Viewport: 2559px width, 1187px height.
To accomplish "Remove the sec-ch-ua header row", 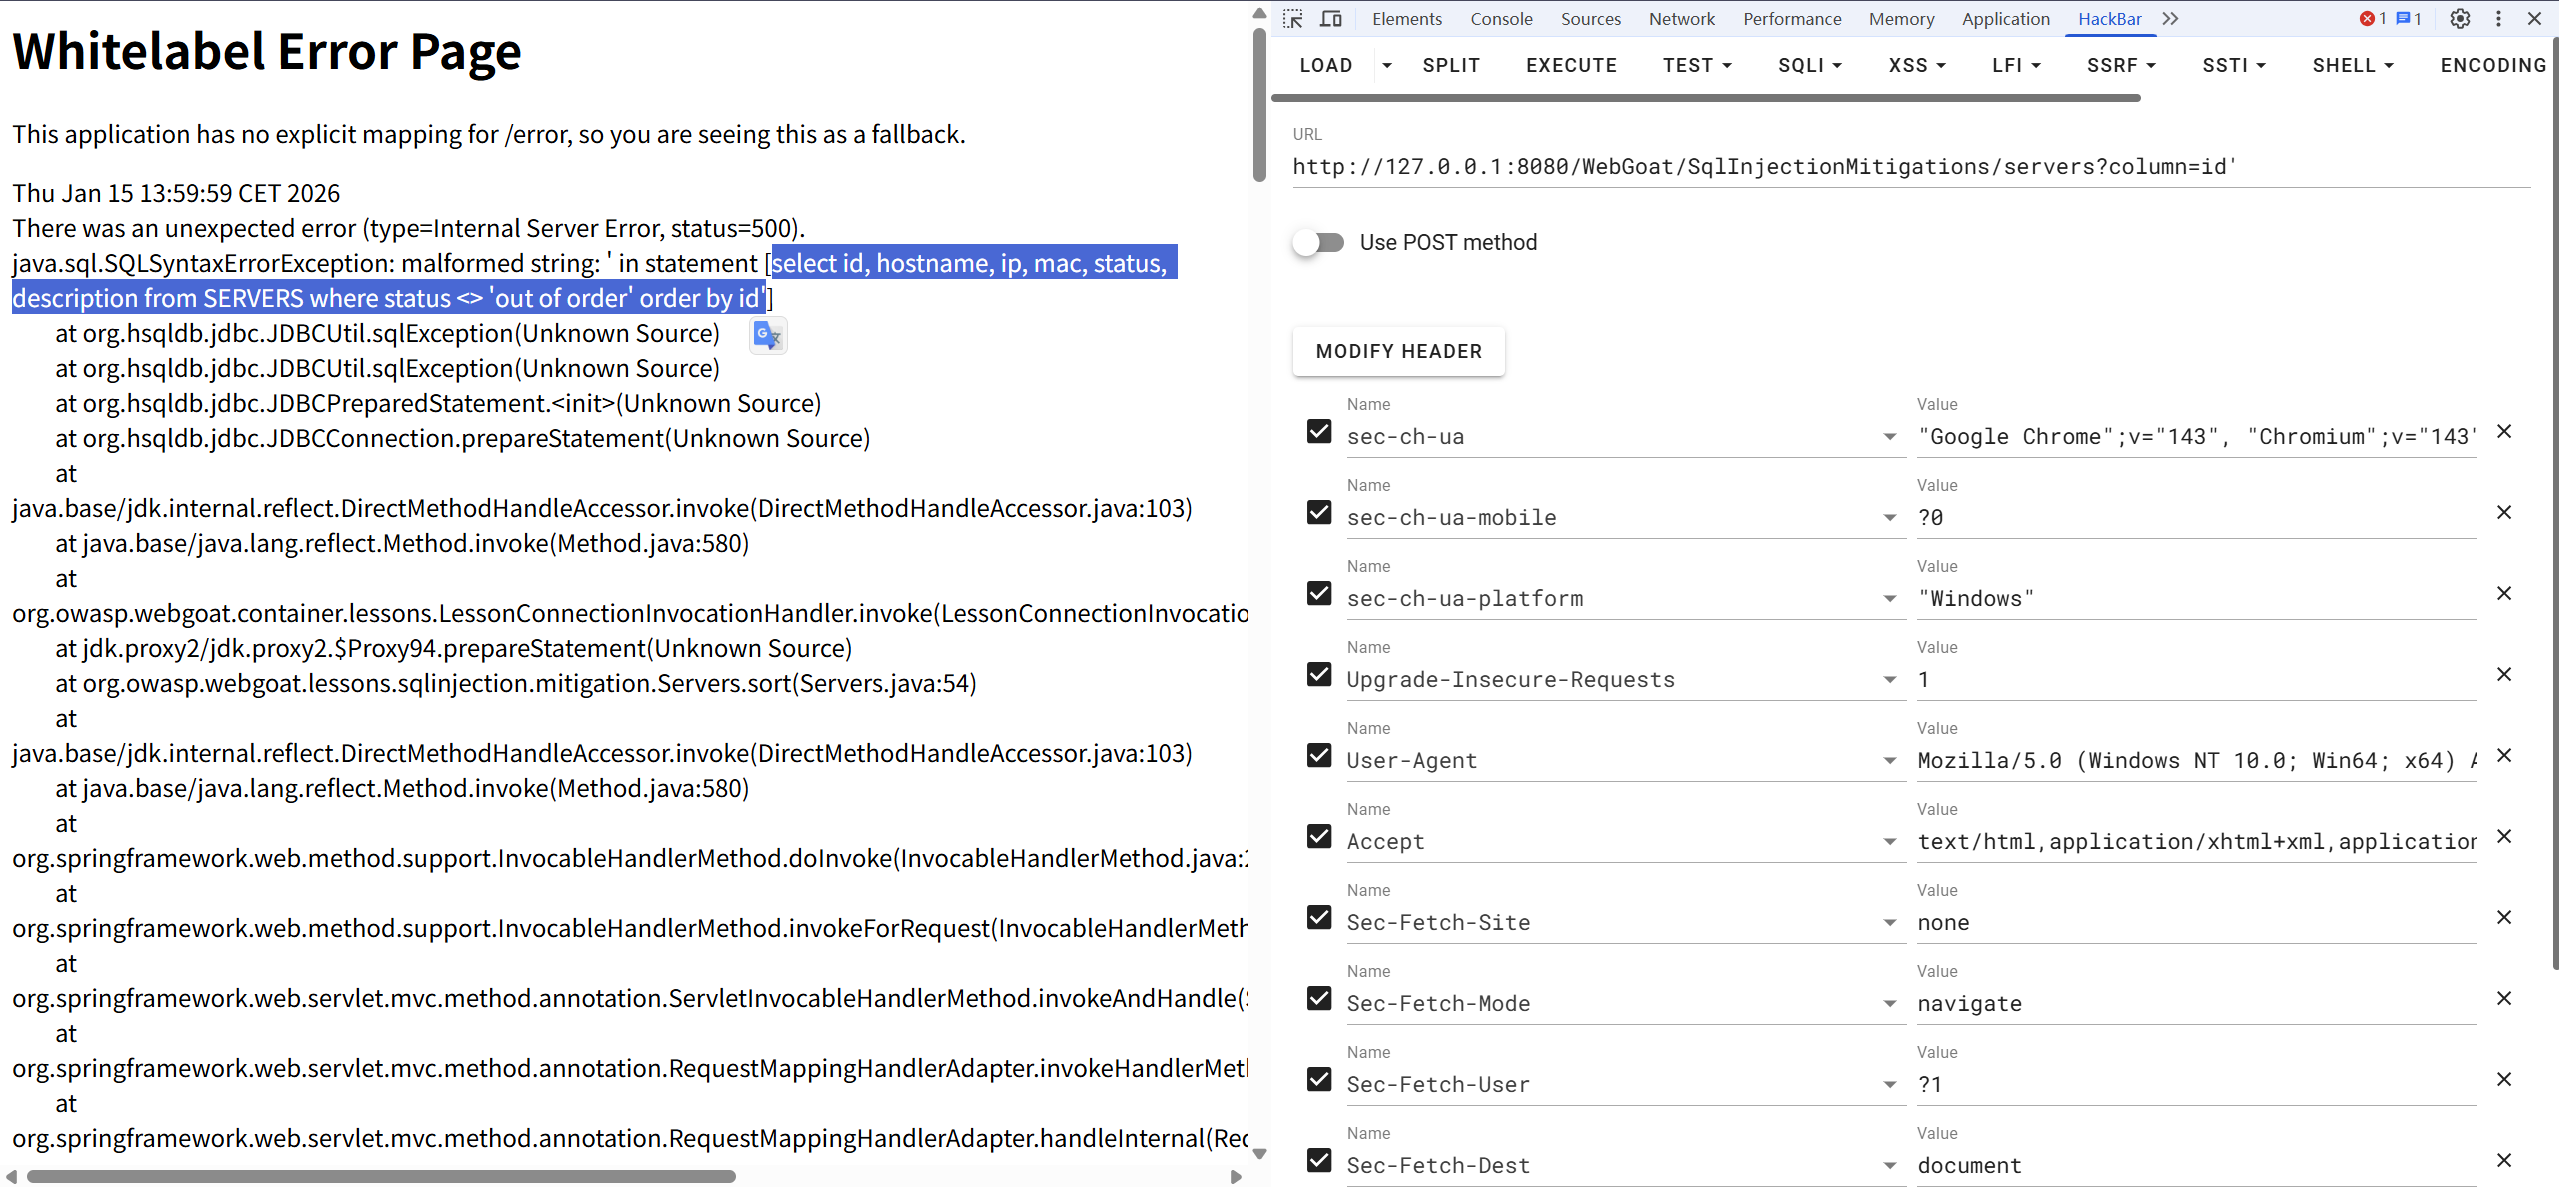I will tap(2504, 432).
